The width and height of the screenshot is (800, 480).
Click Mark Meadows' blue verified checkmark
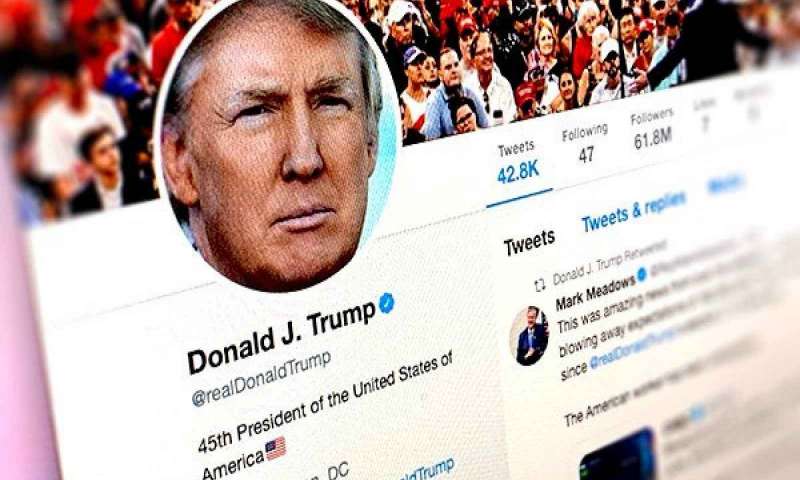tap(642, 274)
